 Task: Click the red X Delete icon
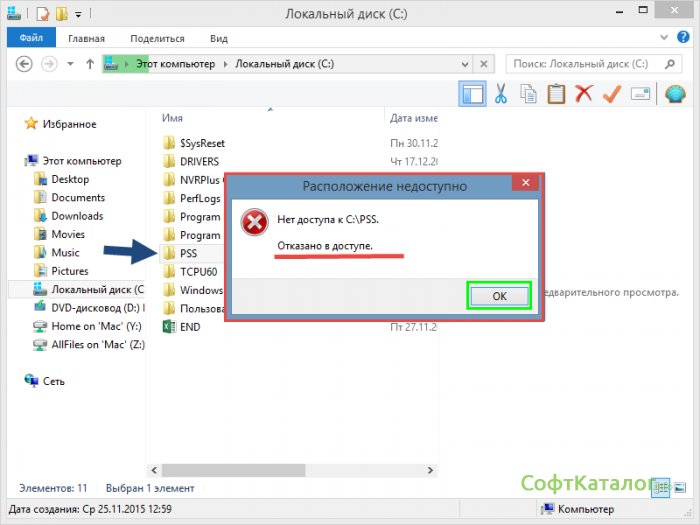(x=584, y=94)
